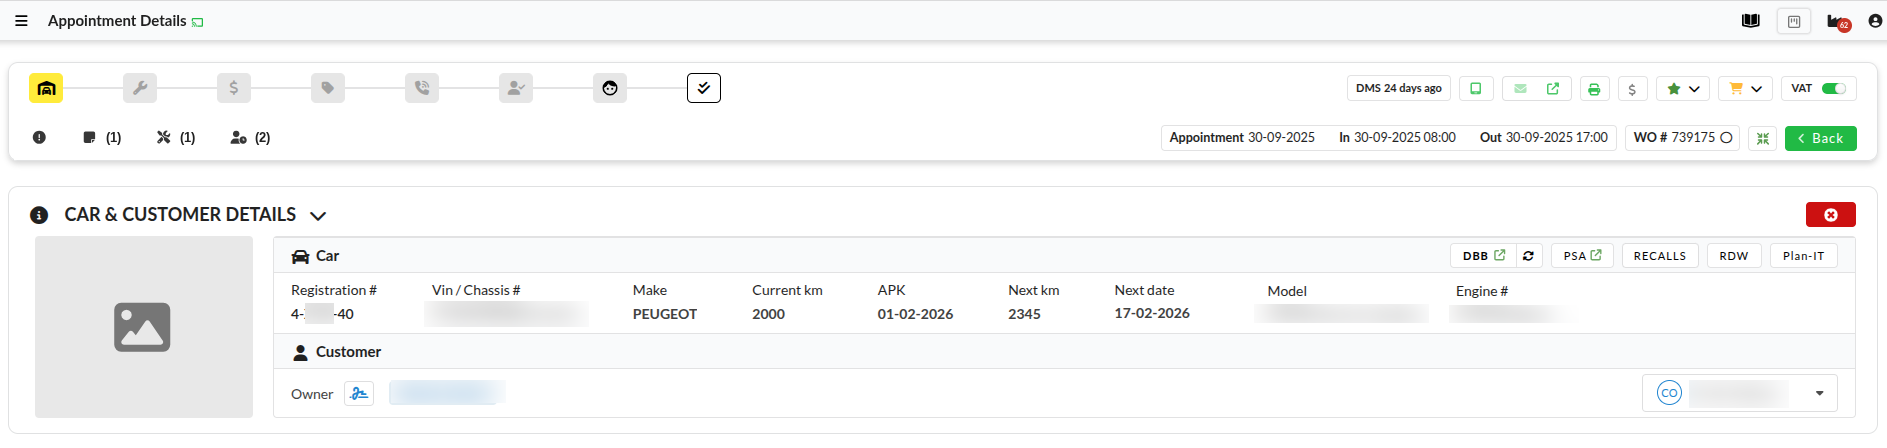Image resolution: width=1887 pixels, height=448 pixels.
Task: Click the green Back button
Action: tap(1820, 139)
